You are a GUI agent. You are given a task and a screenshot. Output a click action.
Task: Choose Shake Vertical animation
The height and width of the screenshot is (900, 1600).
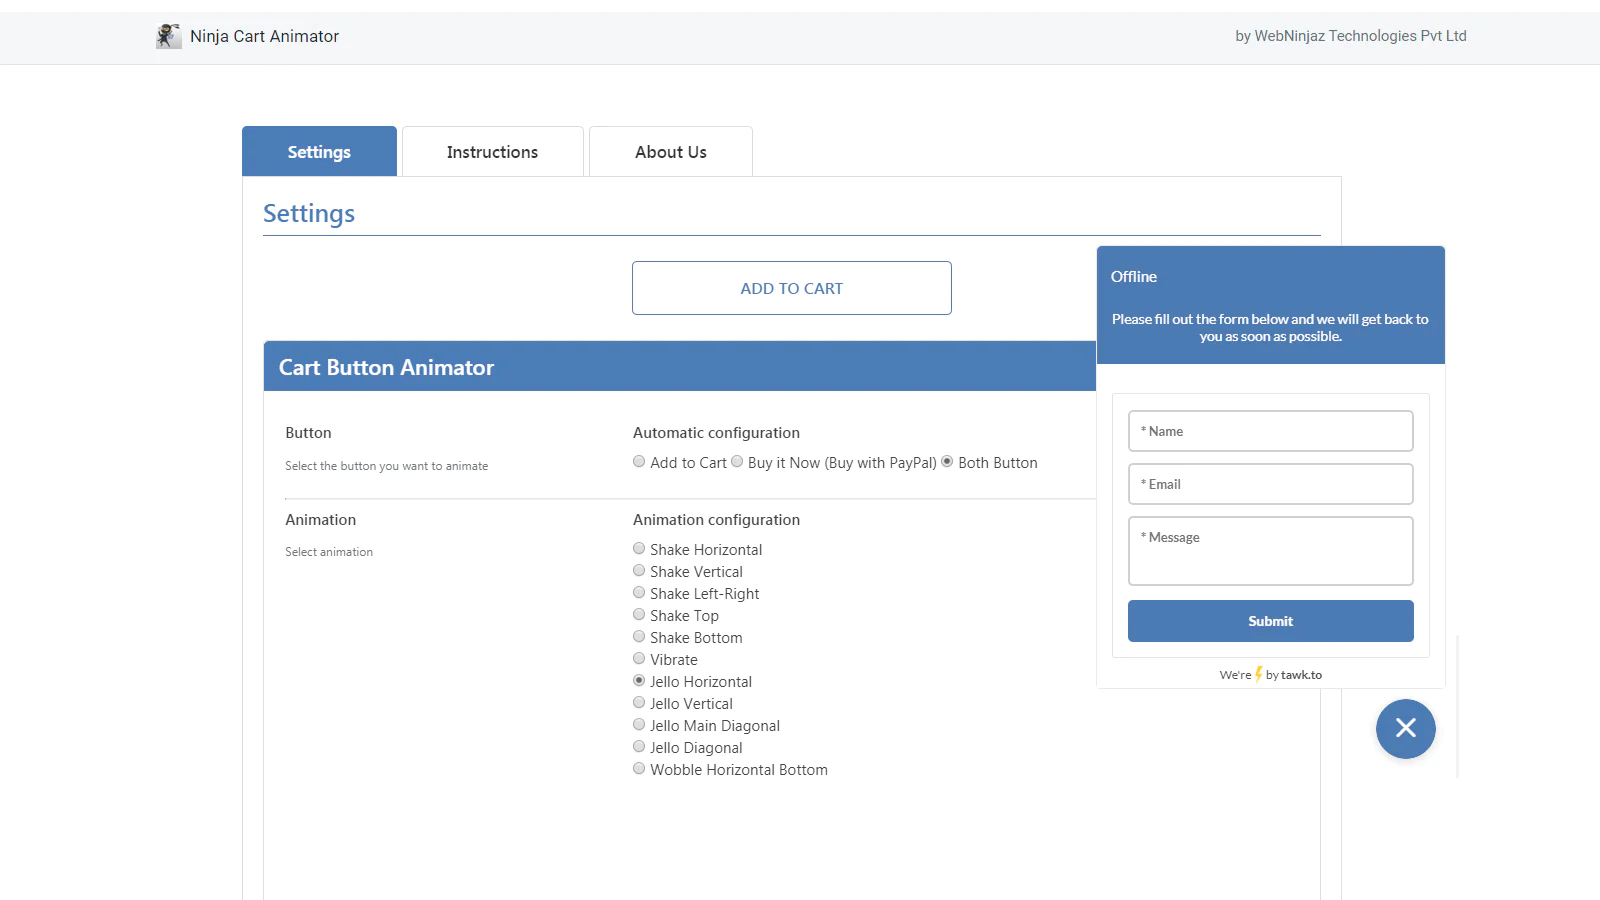pyautogui.click(x=639, y=571)
